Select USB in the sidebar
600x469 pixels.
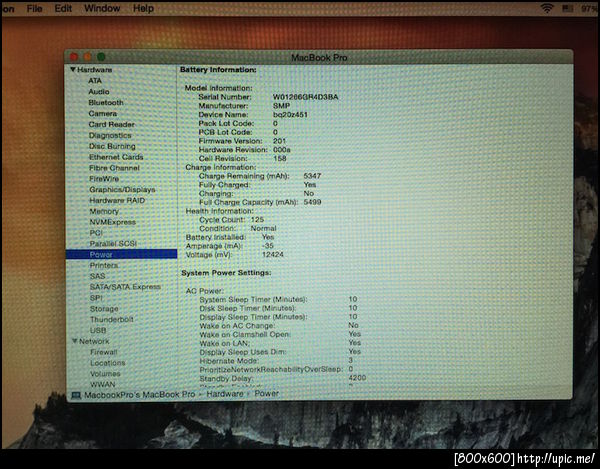click(98, 330)
